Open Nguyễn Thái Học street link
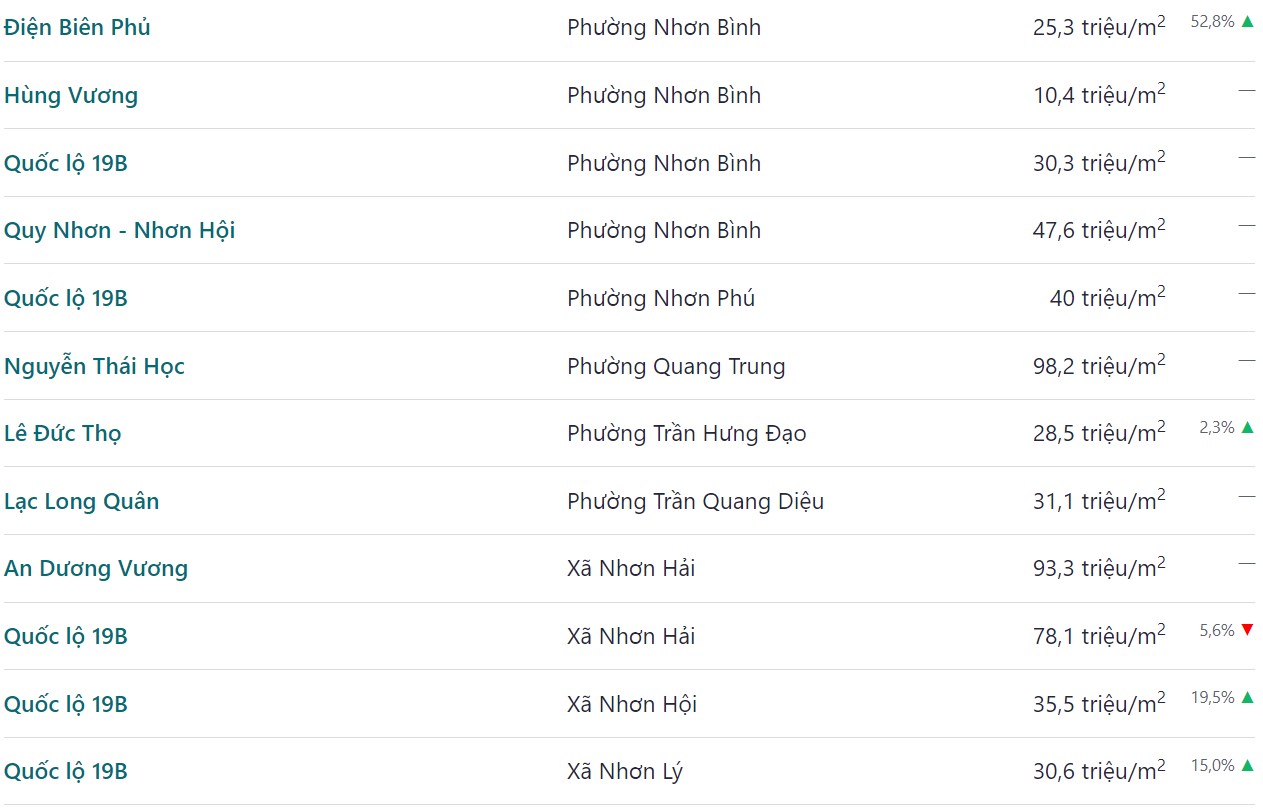 (x=94, y=366)
